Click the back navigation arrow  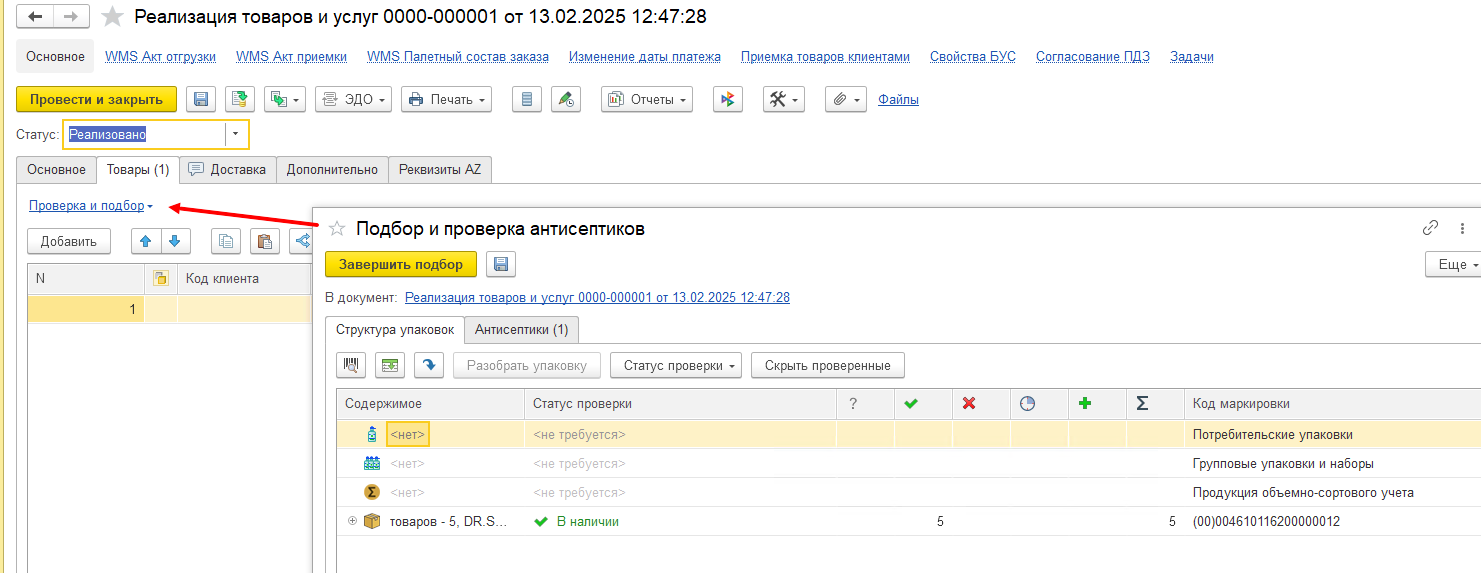(35, 17)
